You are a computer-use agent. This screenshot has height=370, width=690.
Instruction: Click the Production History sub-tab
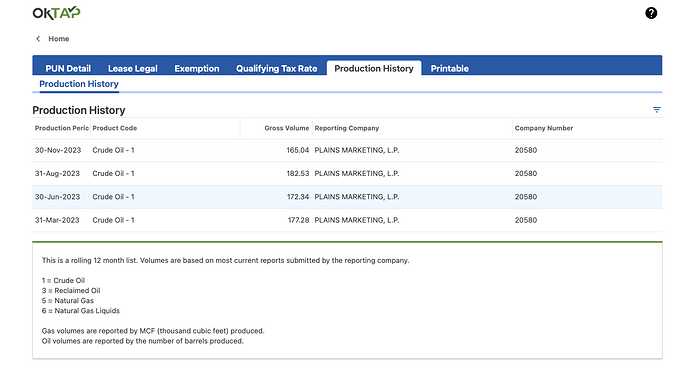pyautogui.click(x=79, y=84)
